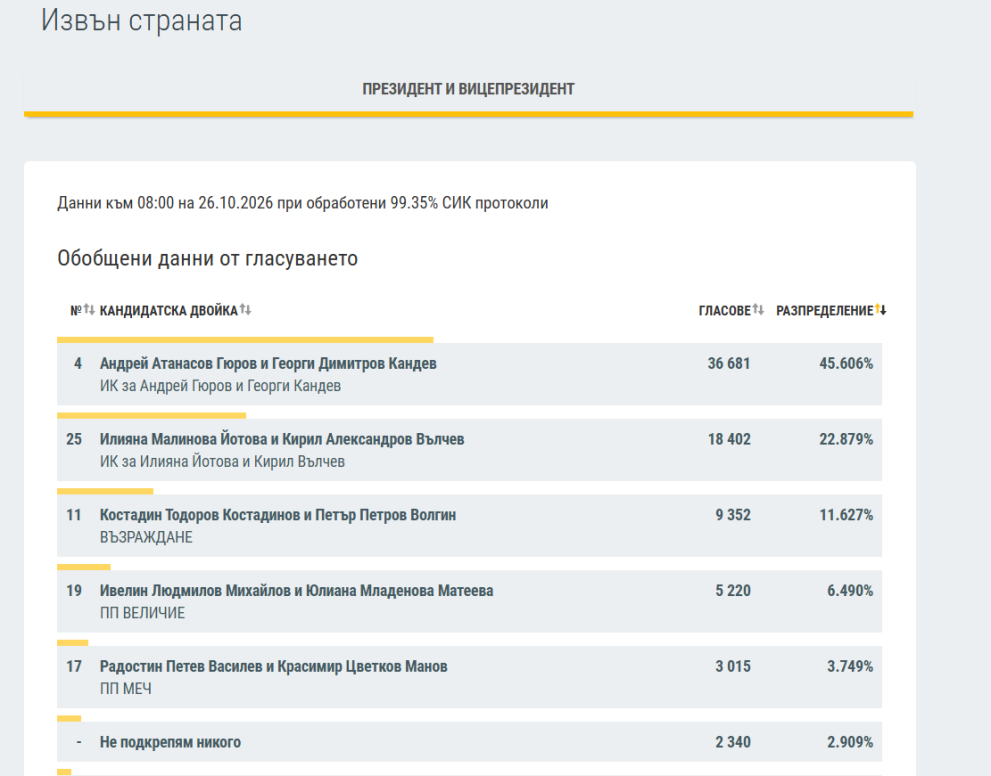Click candidate number 17 cell

(x=74, y=667)
